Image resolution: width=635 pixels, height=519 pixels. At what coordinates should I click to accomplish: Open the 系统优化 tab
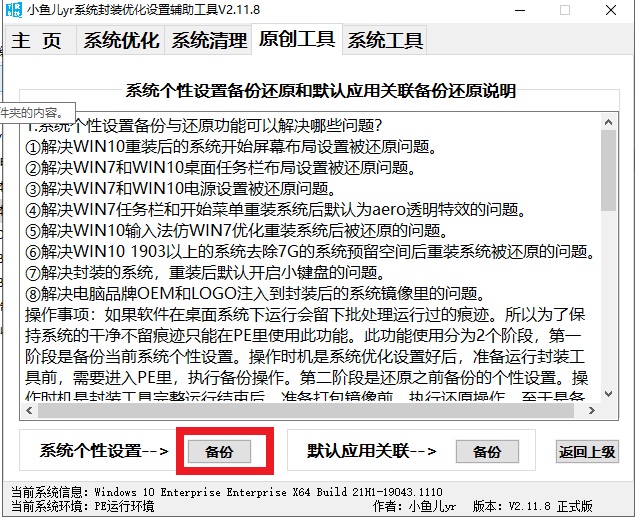pyautogui.click(x=122, y=41)
